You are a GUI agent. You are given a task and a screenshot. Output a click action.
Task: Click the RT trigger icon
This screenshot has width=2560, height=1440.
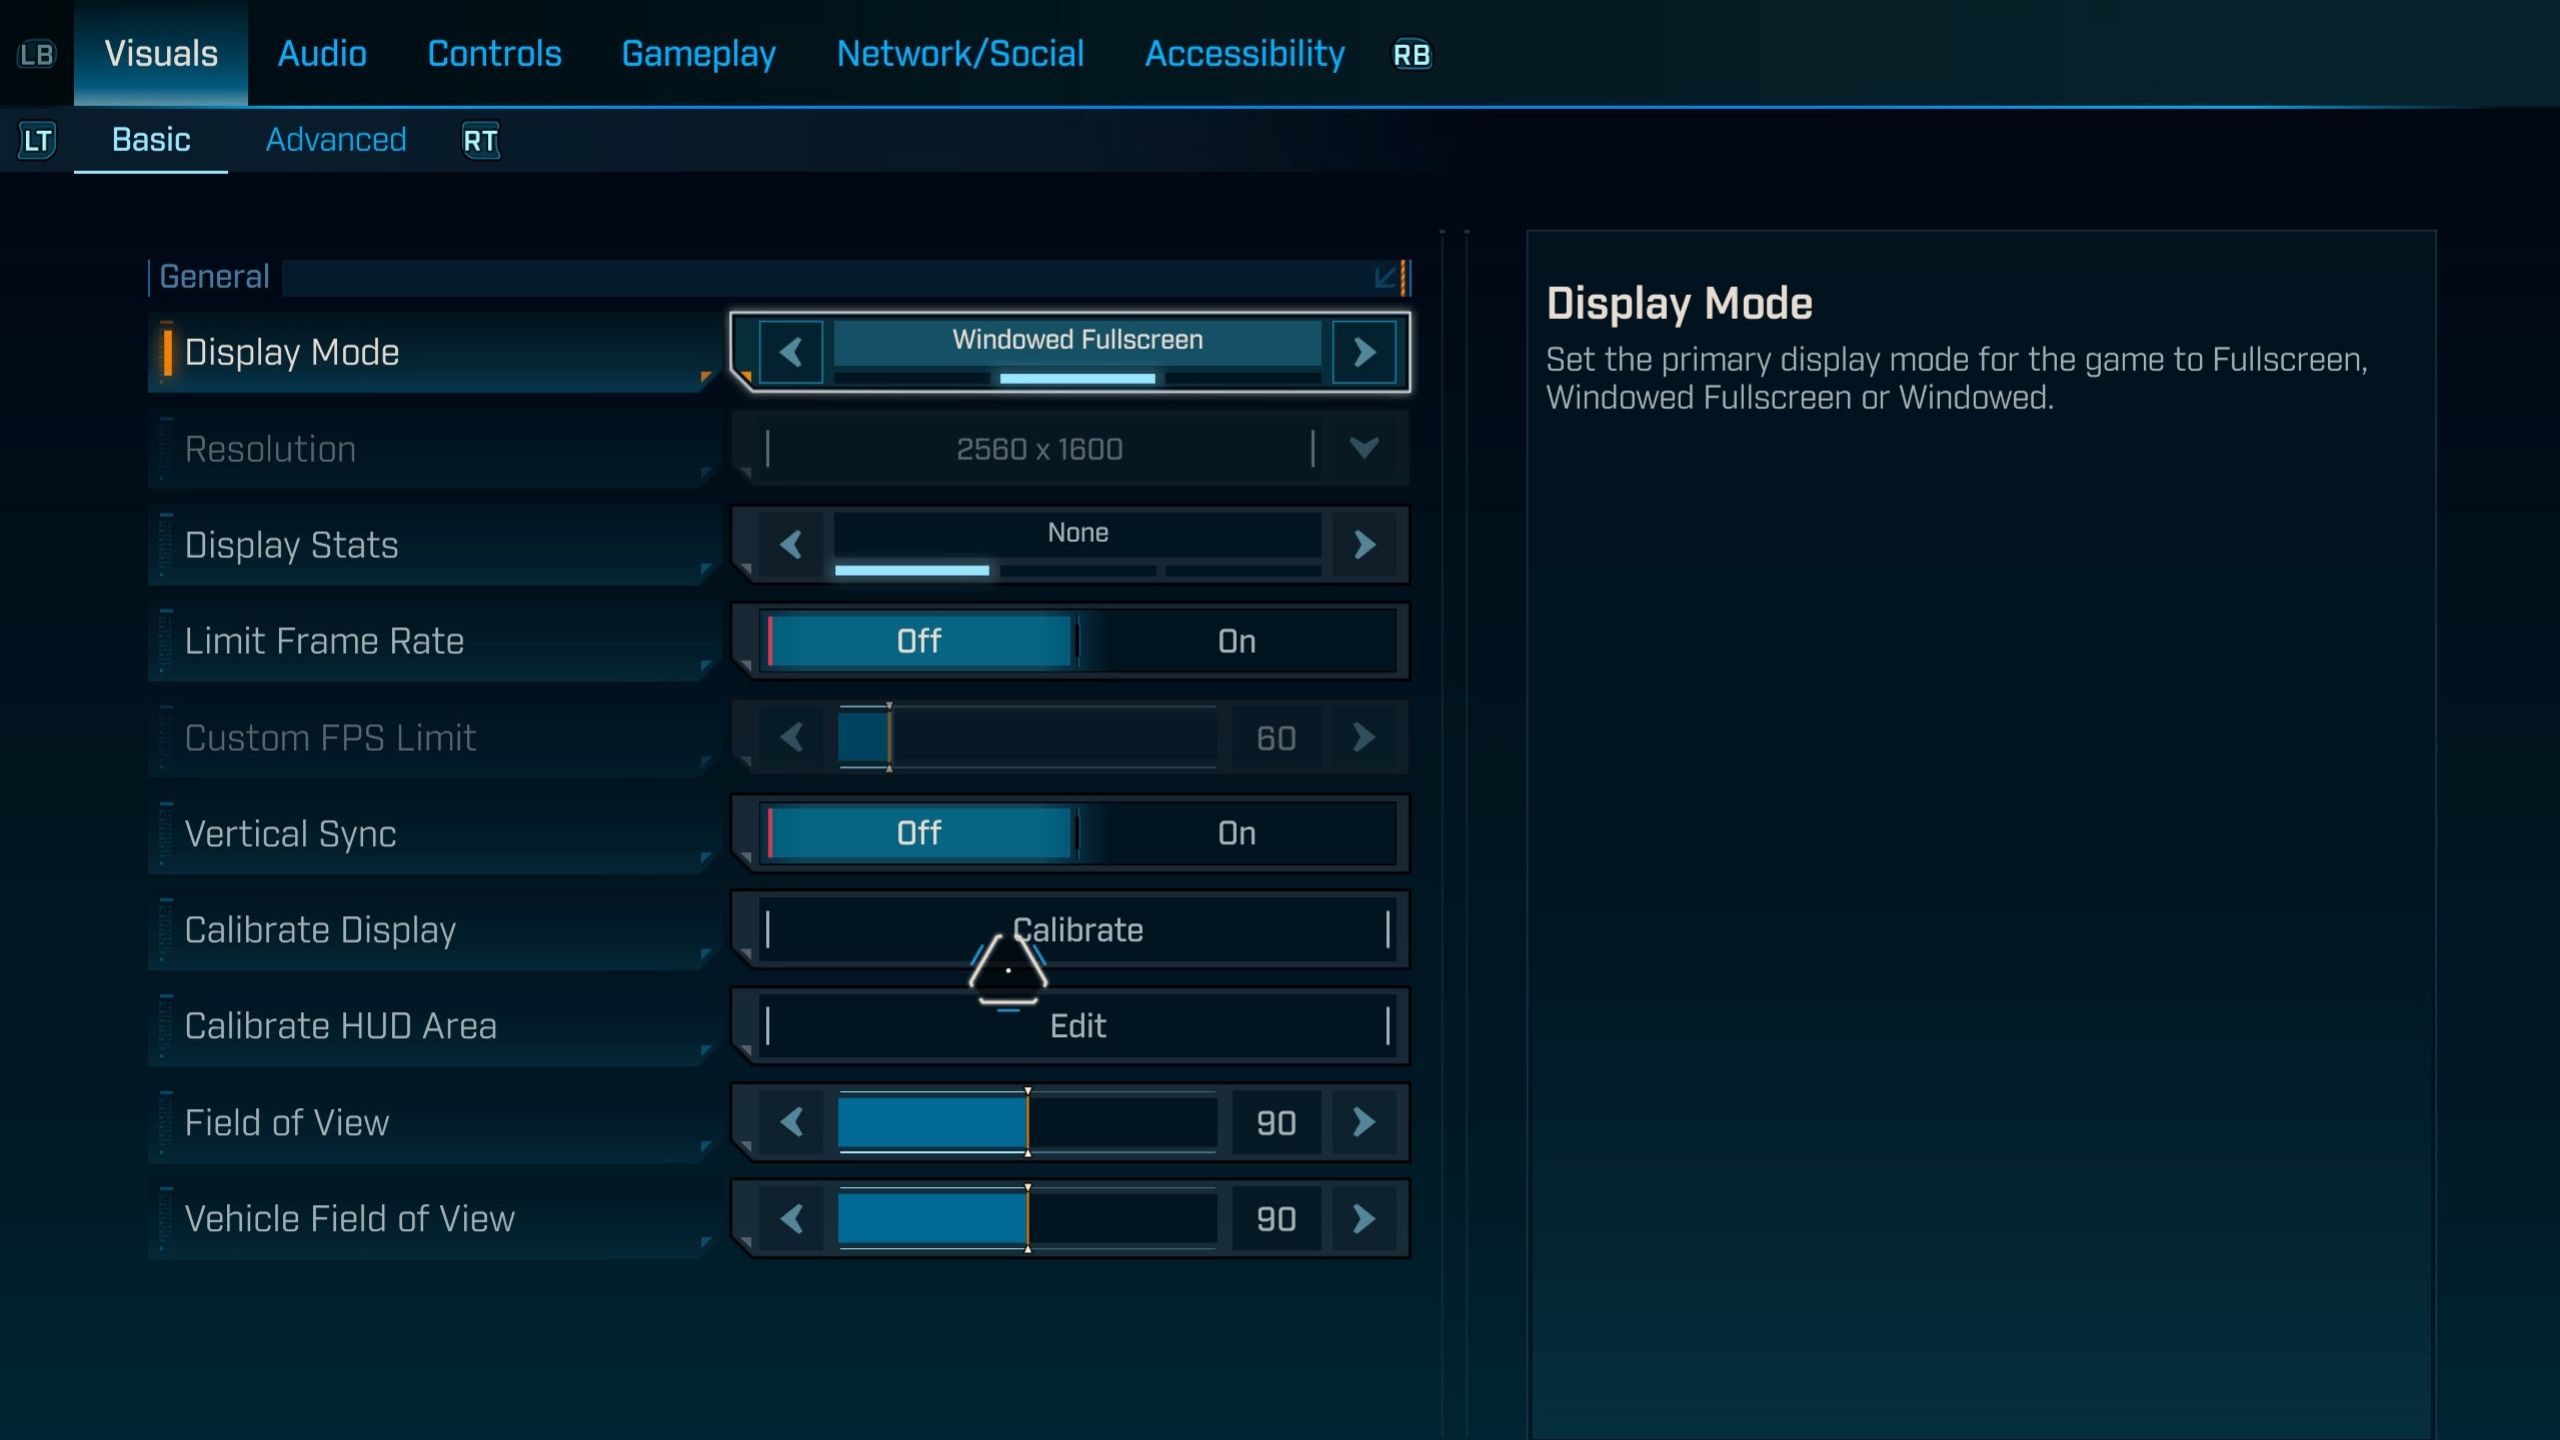tap(480, 141)
